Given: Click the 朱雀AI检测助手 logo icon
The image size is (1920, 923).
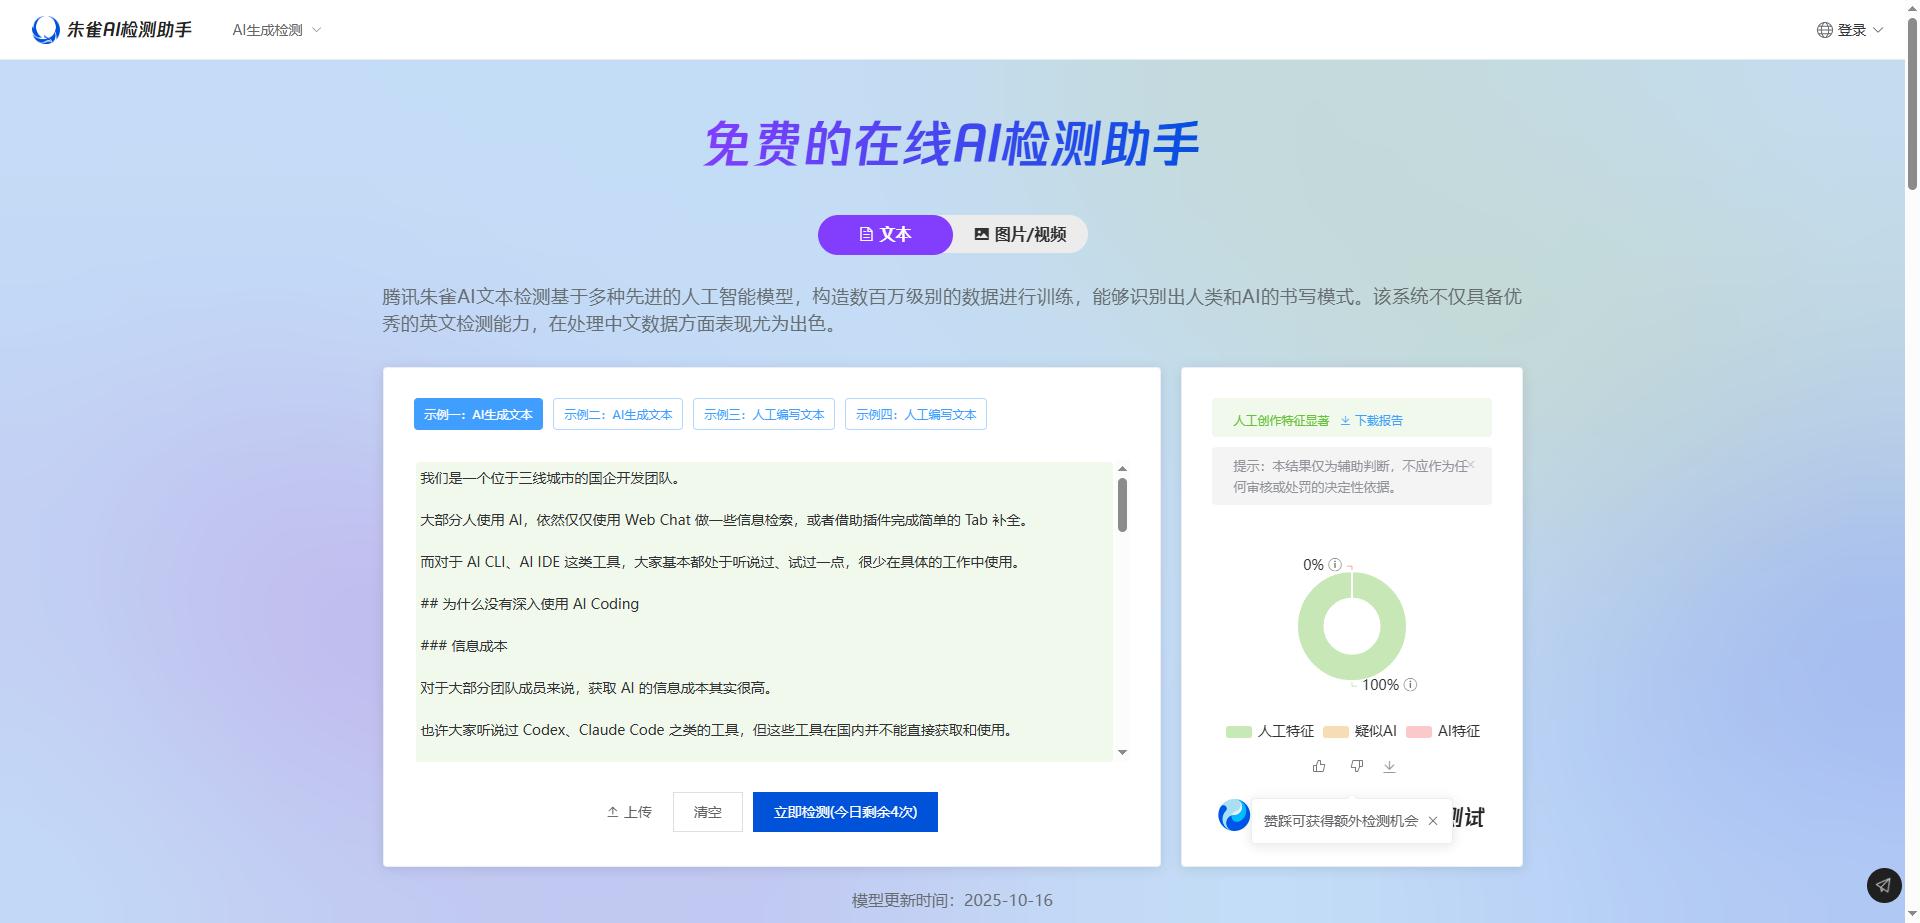Looking at the screenshot, I should pyautogui.click(x=46, y=30).
